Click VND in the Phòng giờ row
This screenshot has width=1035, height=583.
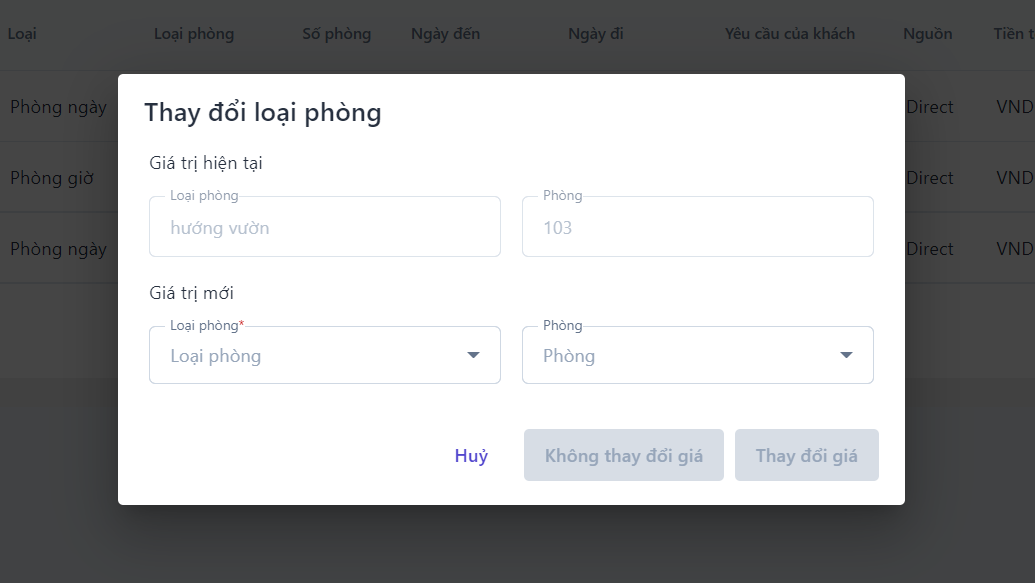tap(1015, 178)
